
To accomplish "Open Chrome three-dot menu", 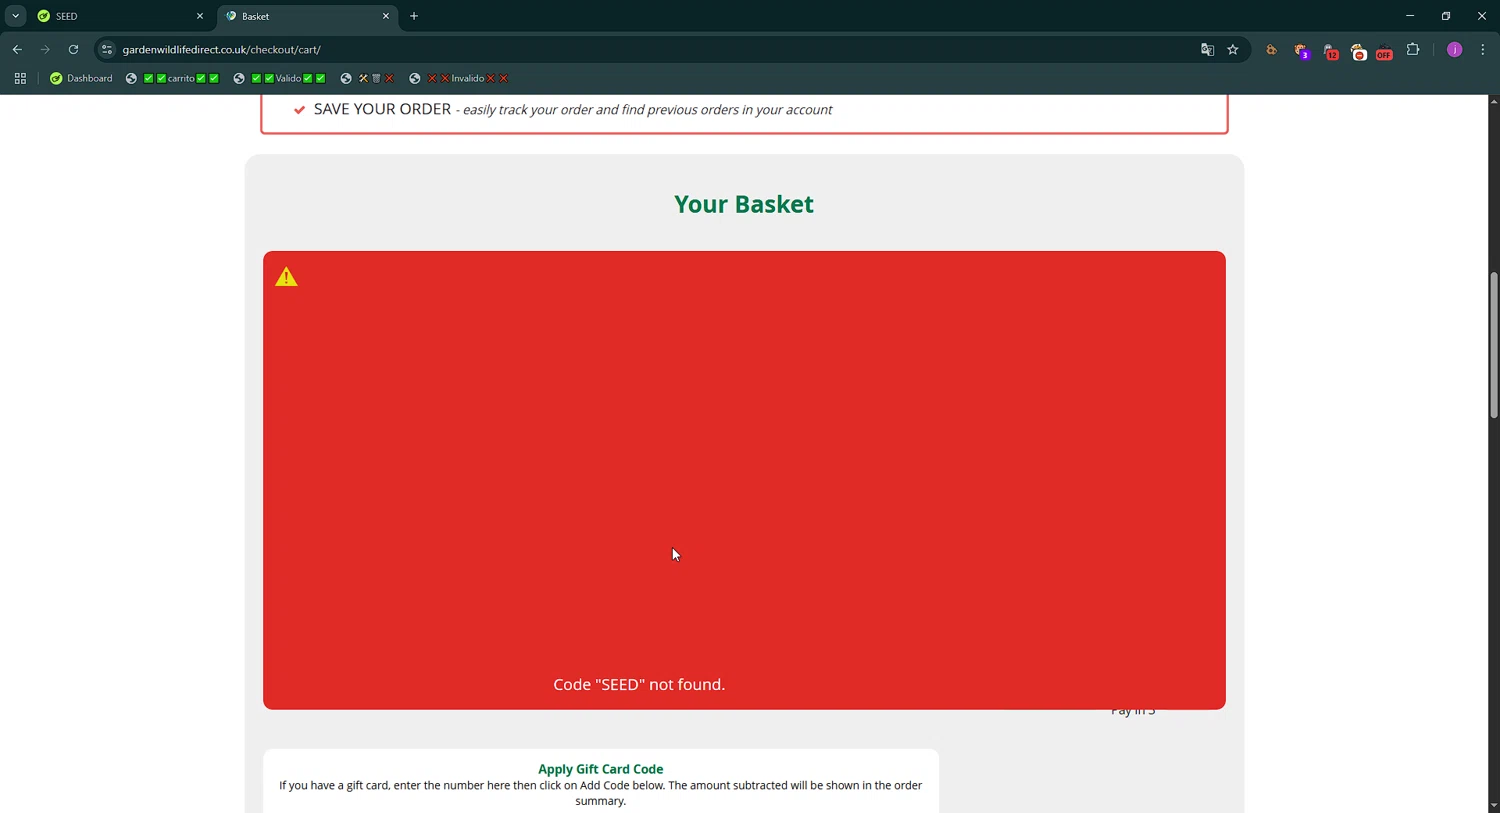I will 1483,49.
